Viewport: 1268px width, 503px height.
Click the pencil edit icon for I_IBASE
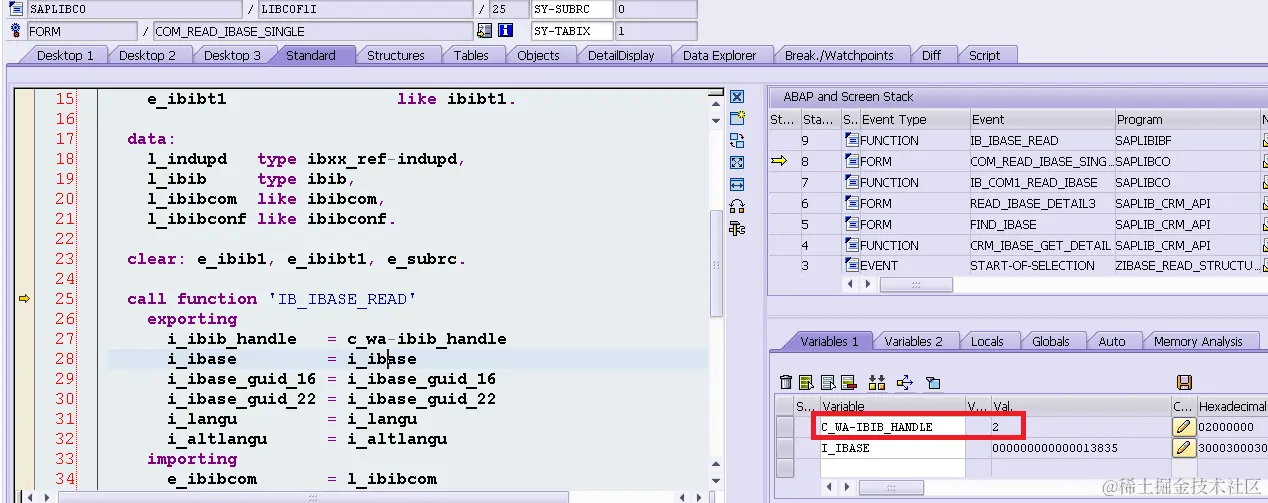[x=1184, y=448]
